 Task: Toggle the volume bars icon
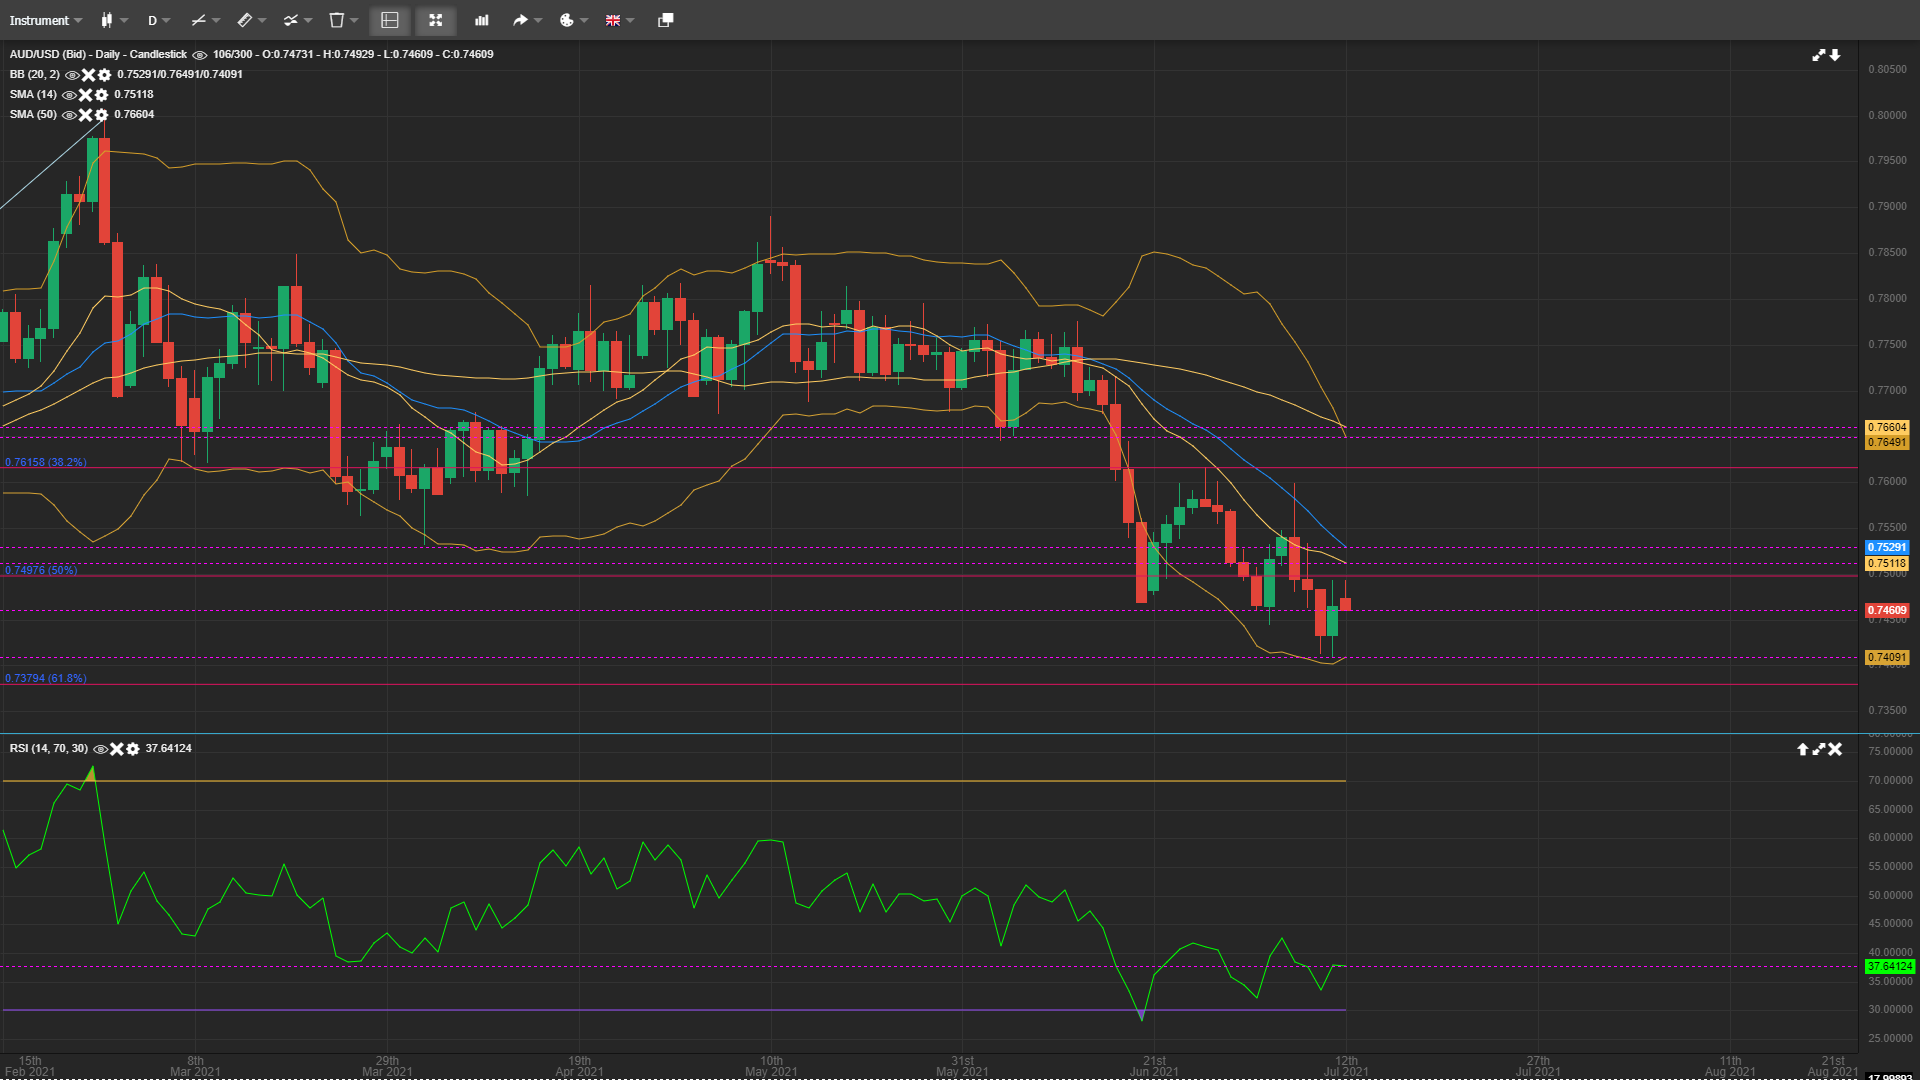482,20
